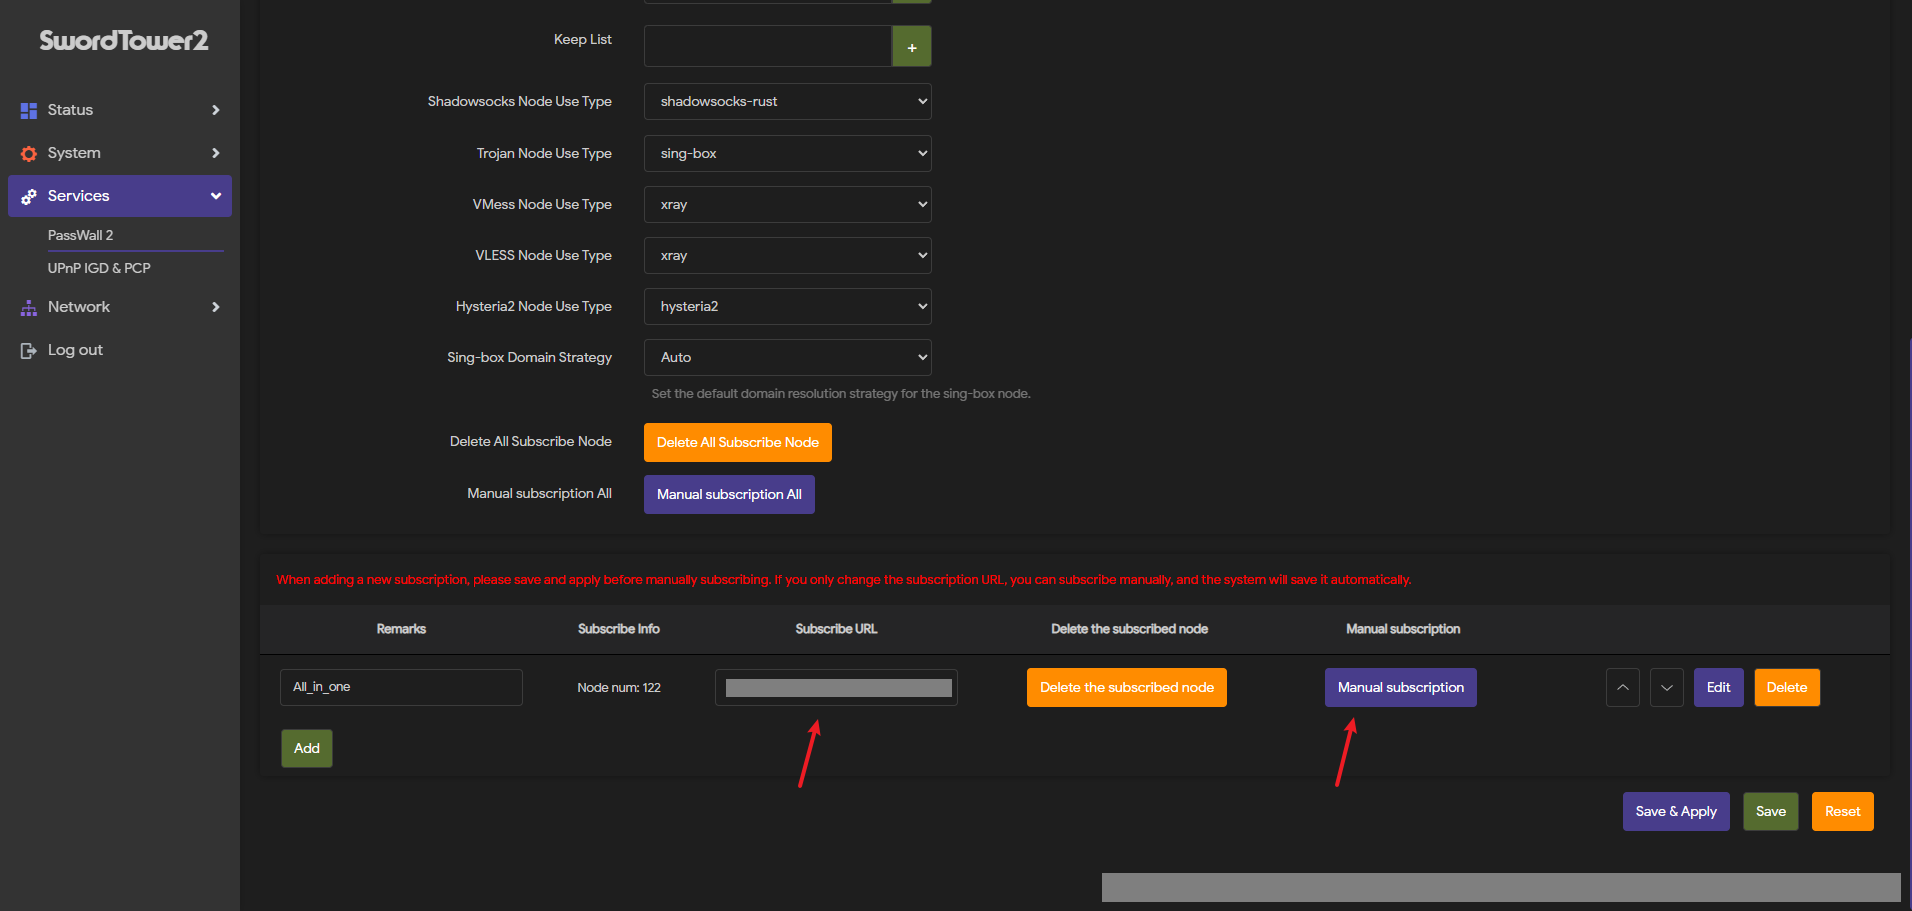Expand the Status menu chevron
The height and width of the screenshot is (911, 1912).
pos(215,110)
